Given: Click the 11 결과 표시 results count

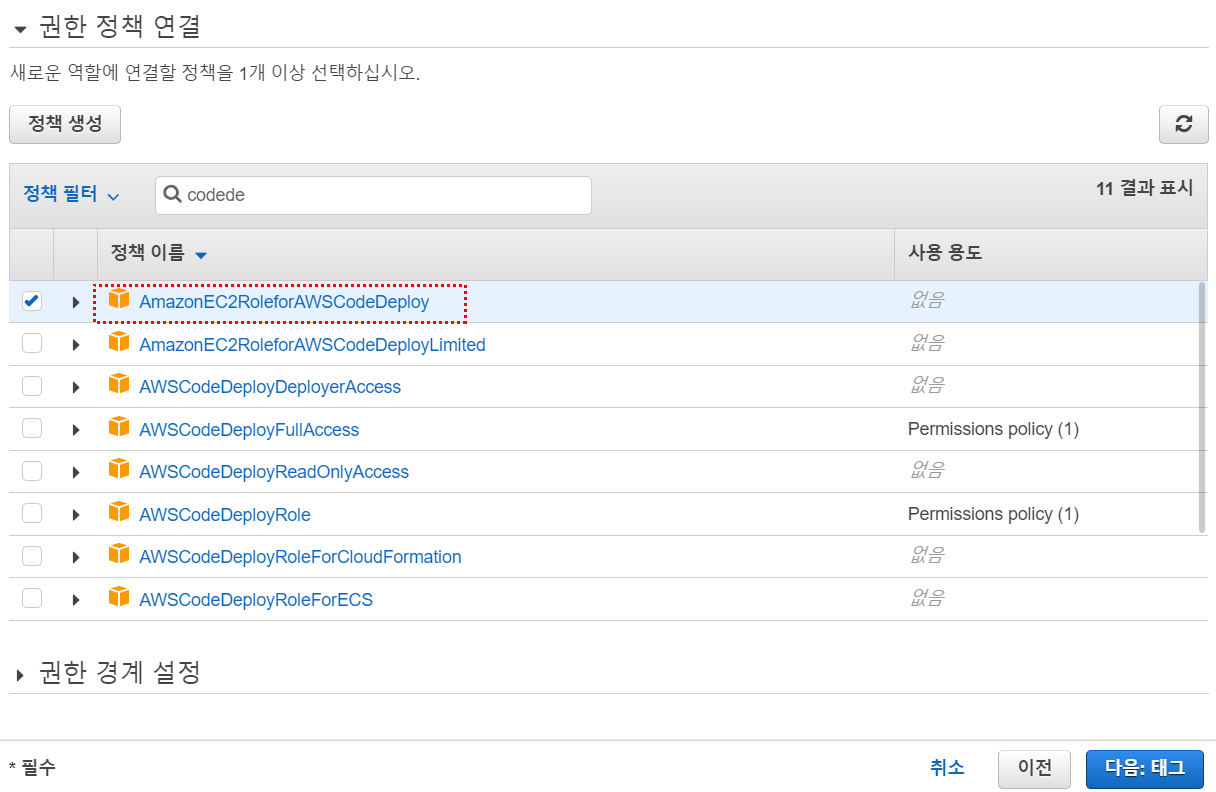Looking at the screenshot, I should point(1144,188).
